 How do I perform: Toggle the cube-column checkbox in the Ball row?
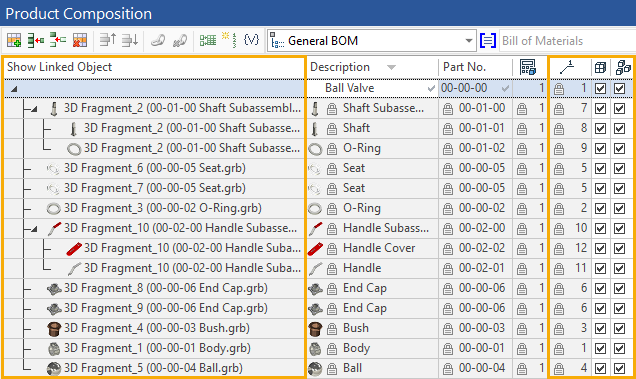click(x=600, y=368)
